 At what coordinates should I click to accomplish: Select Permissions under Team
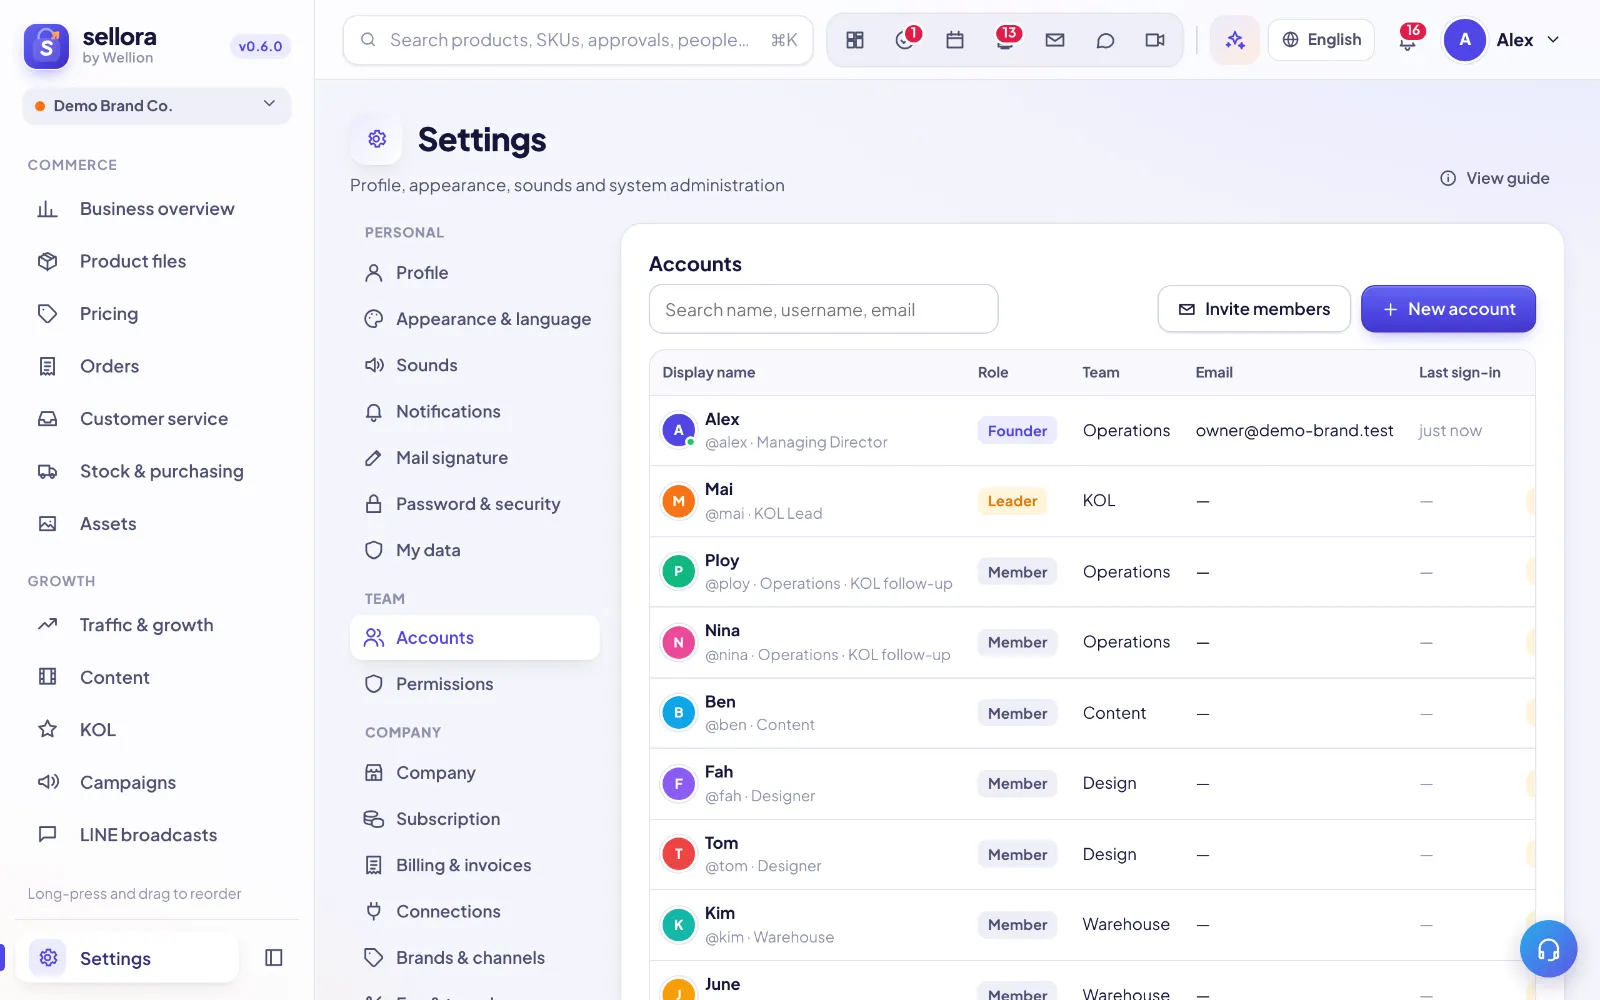point(475,684)
